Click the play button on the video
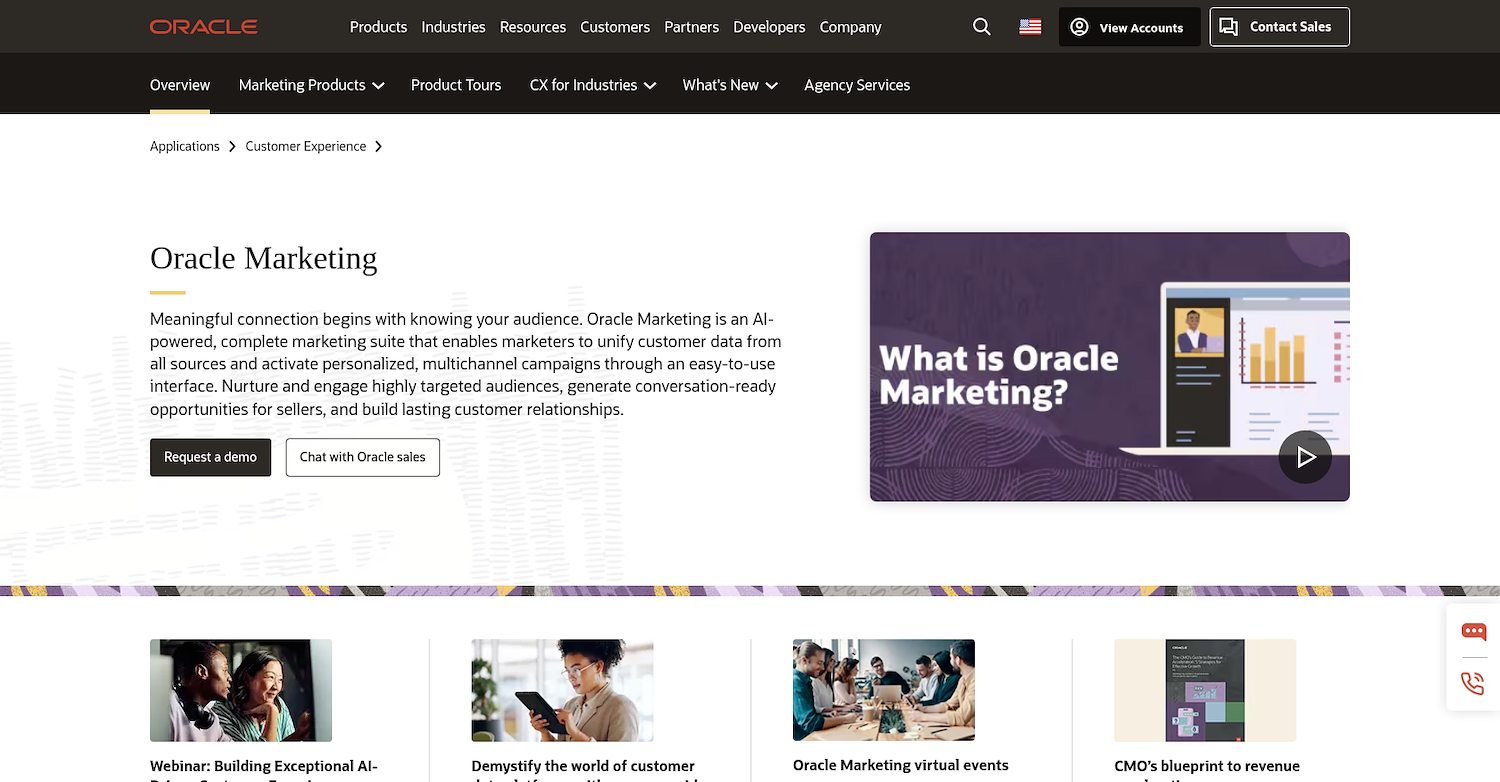 click(x=1305, y=457)
